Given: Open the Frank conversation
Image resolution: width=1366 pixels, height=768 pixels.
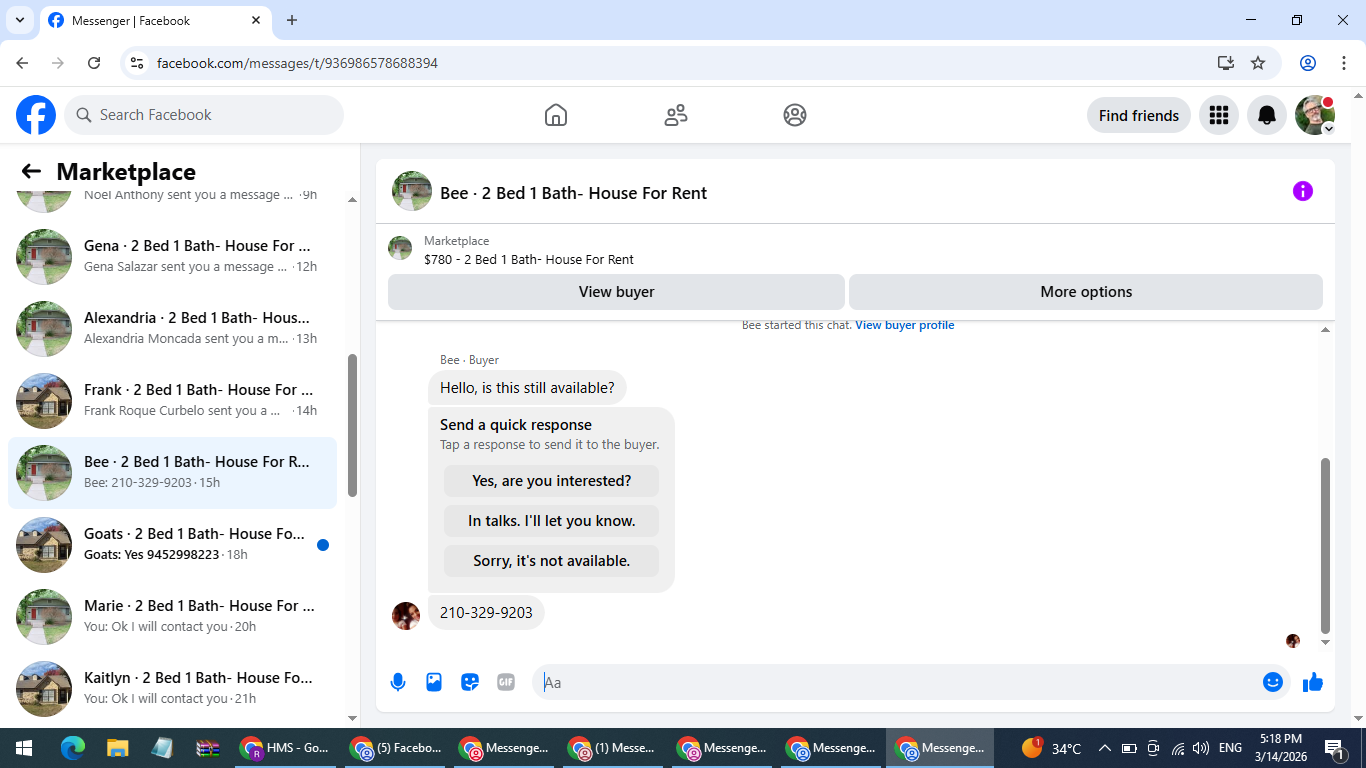Looking at the screenshot, I should [172, 401].
